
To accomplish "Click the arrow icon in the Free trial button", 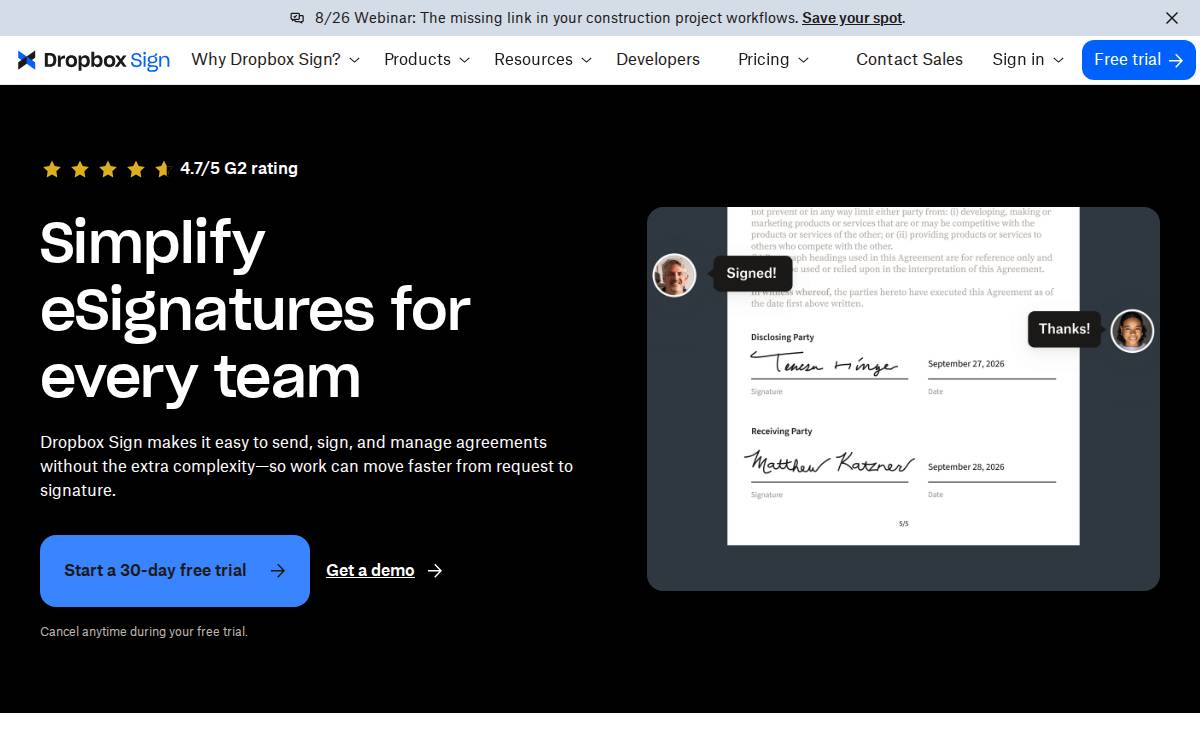I will 1176,60.
